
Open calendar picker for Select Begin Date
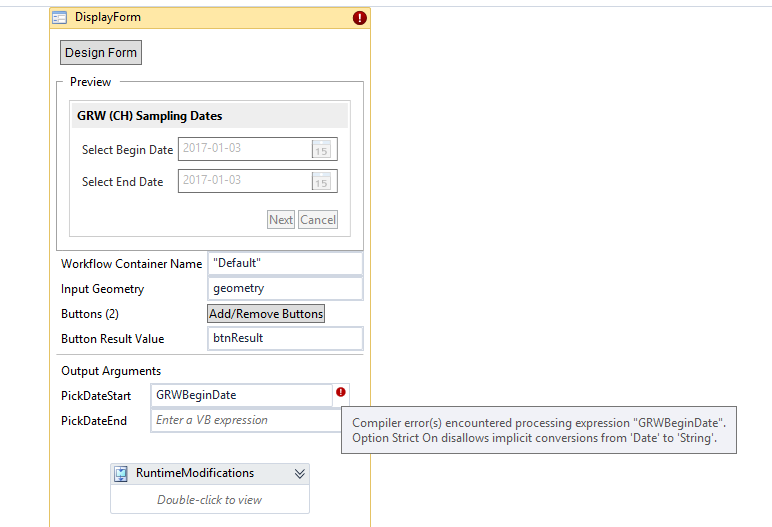(x=322, y=149)
